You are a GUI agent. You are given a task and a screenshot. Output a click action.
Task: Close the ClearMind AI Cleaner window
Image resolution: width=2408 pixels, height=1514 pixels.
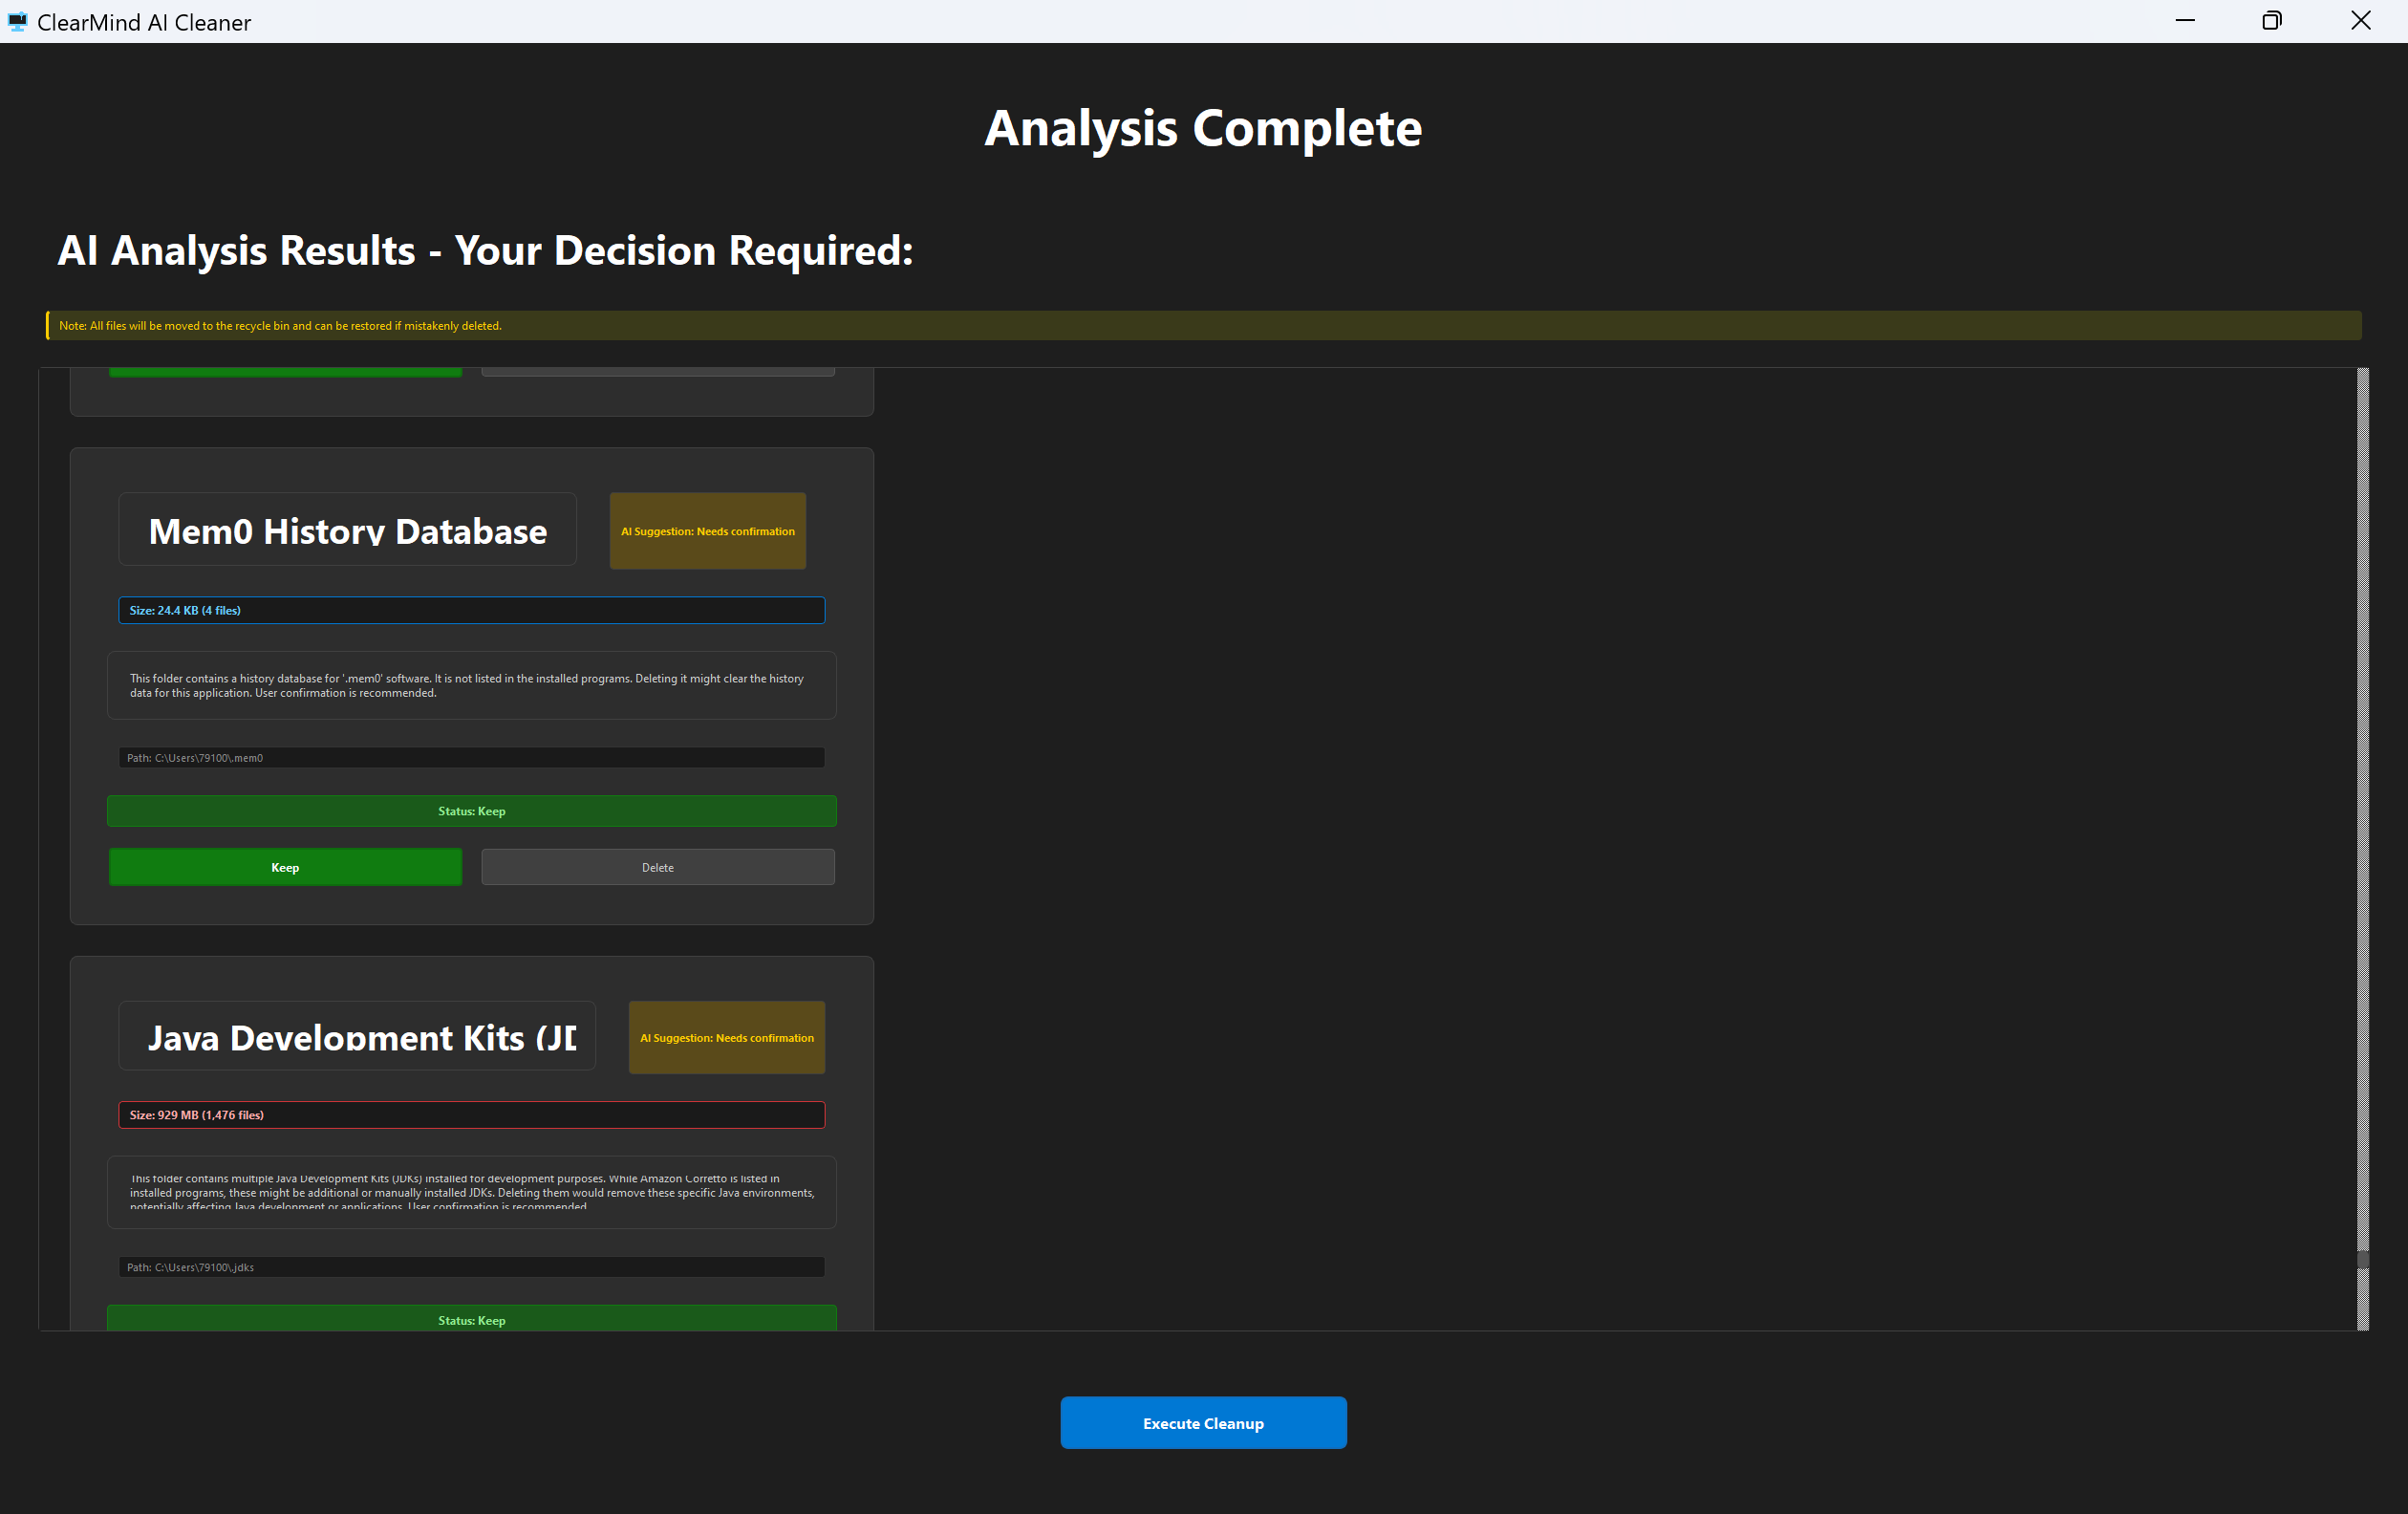click(2361, 21)
